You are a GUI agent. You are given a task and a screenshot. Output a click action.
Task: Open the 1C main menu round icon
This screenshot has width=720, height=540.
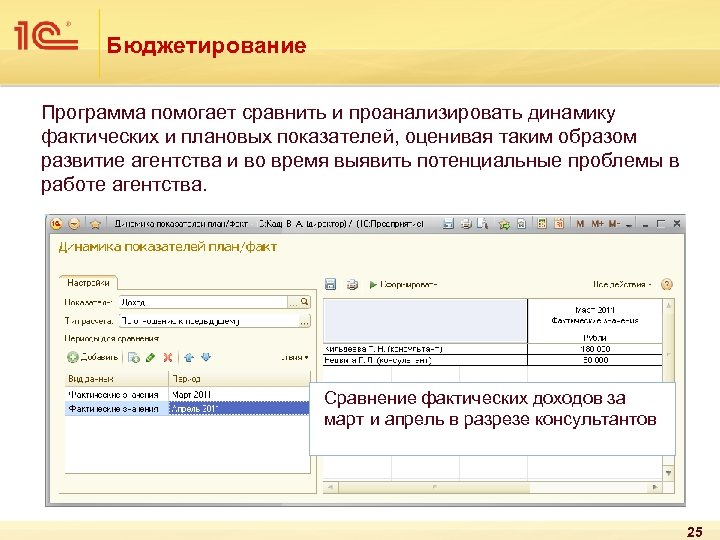56,224
